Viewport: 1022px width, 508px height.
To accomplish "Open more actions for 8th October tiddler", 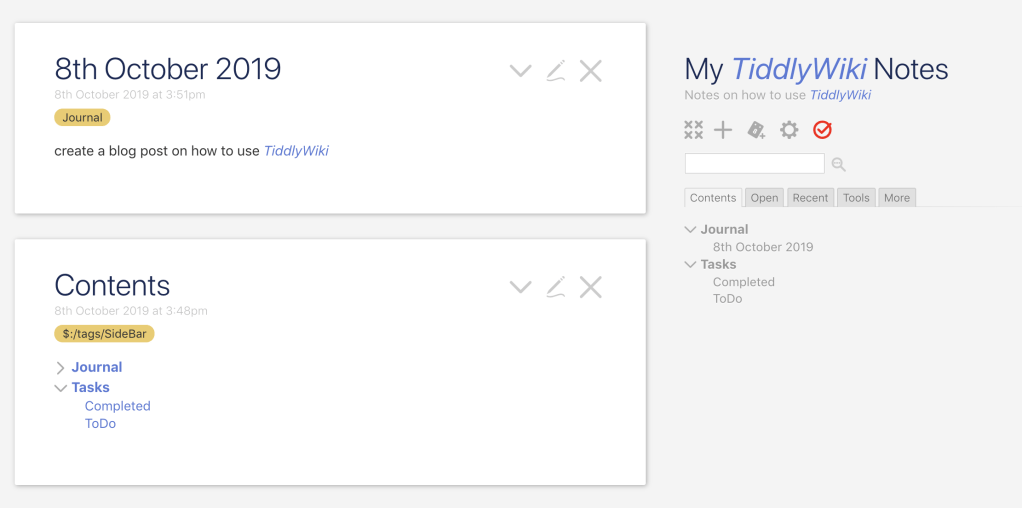I will 520,71.
